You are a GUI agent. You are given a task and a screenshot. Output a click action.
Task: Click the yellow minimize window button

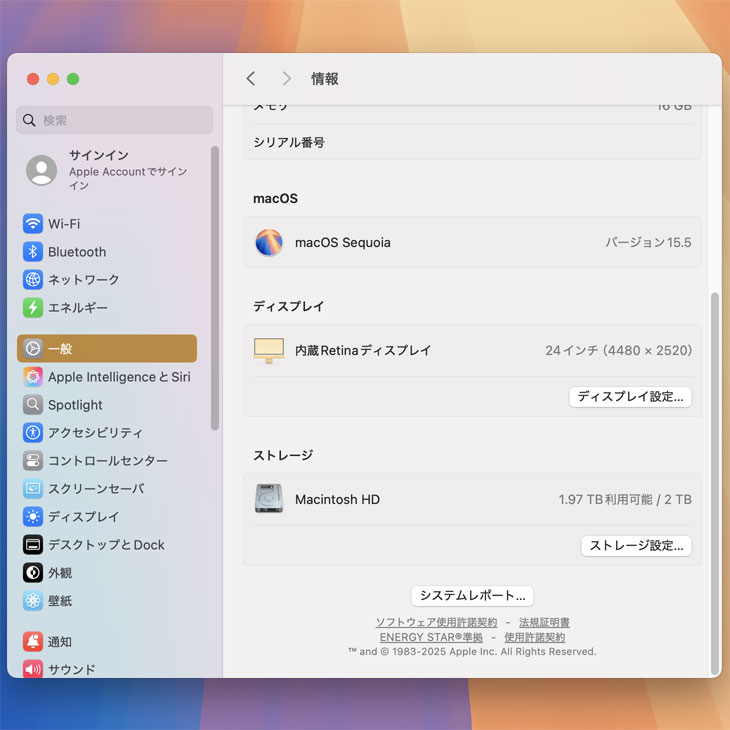click(x=53, y=79)
